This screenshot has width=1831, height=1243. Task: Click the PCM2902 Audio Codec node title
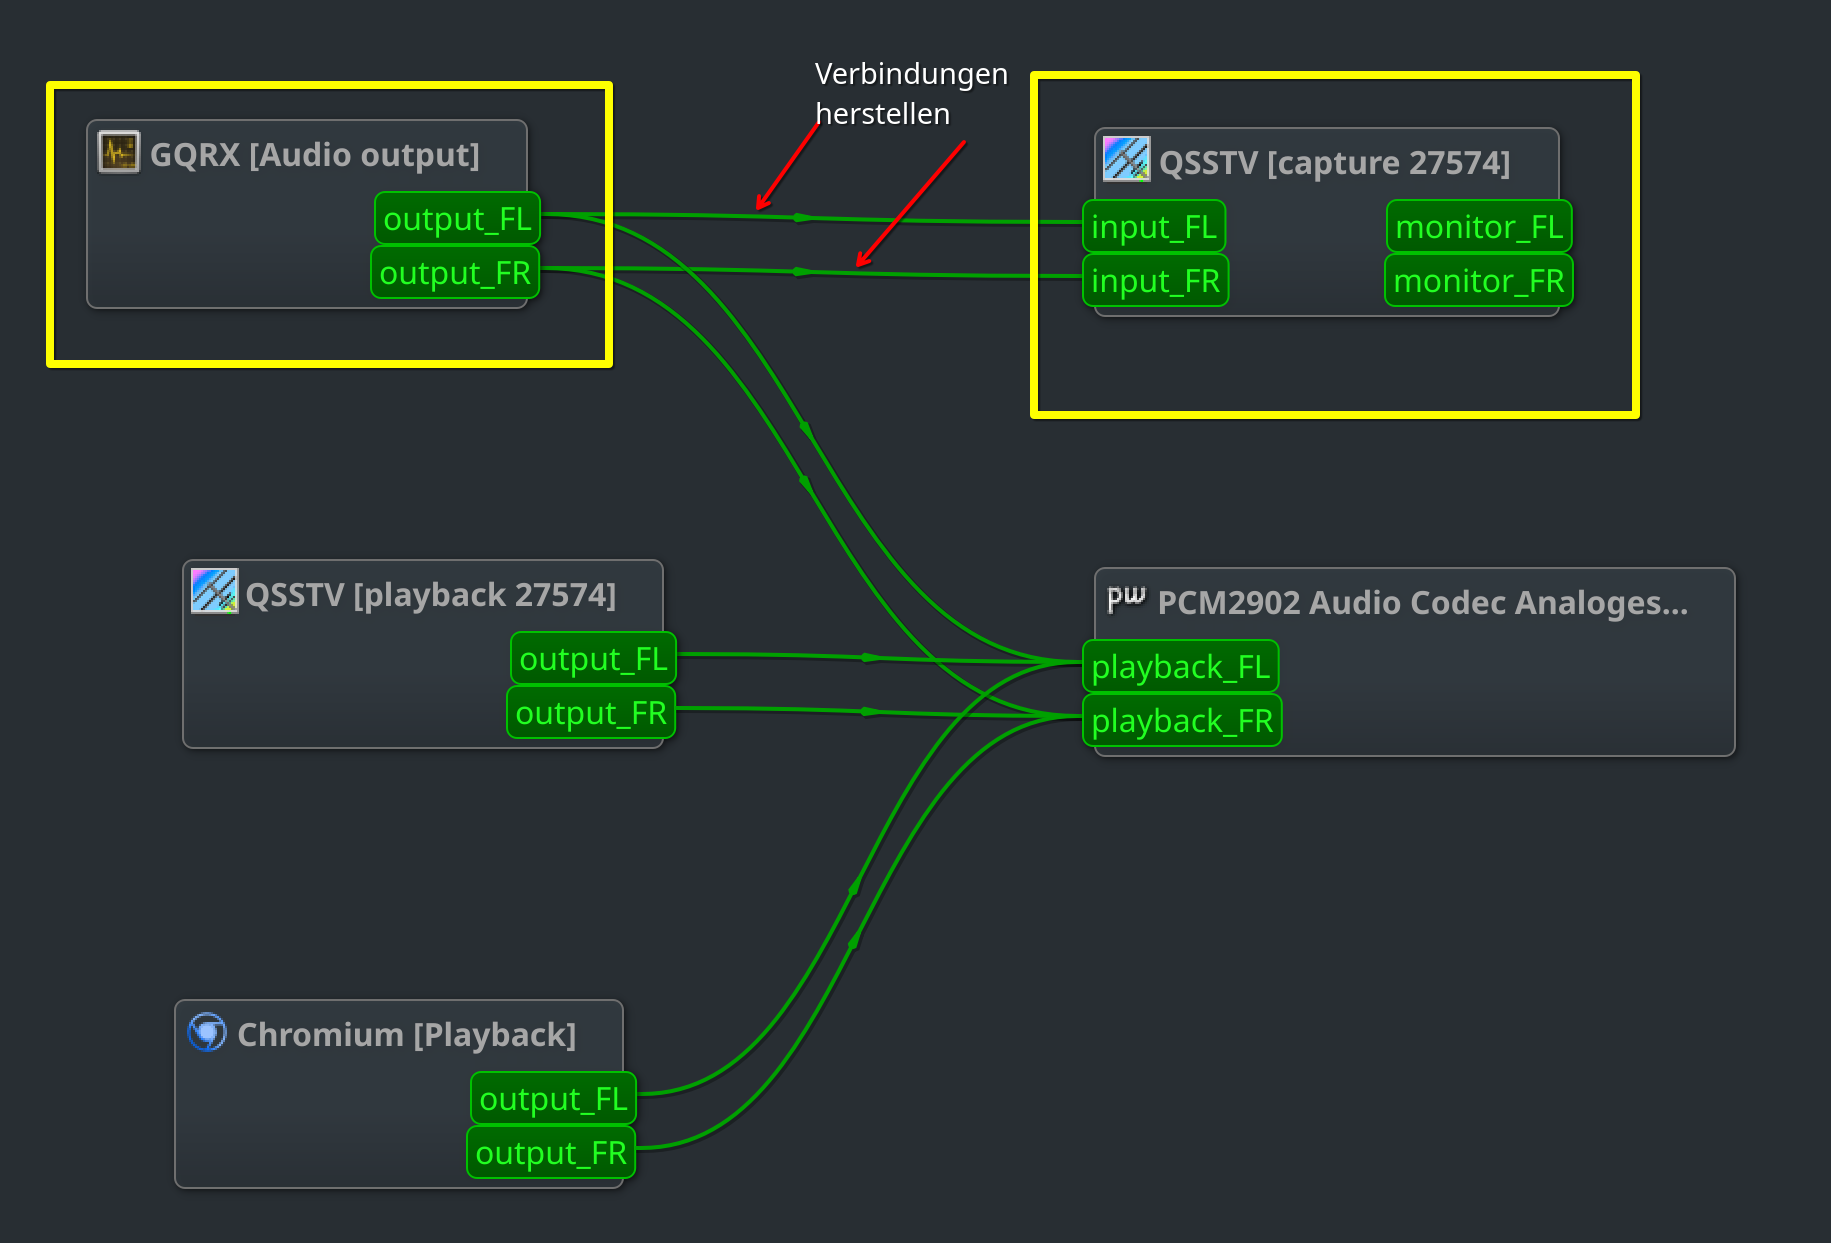pyautogui.click(x=1422, y=603)
